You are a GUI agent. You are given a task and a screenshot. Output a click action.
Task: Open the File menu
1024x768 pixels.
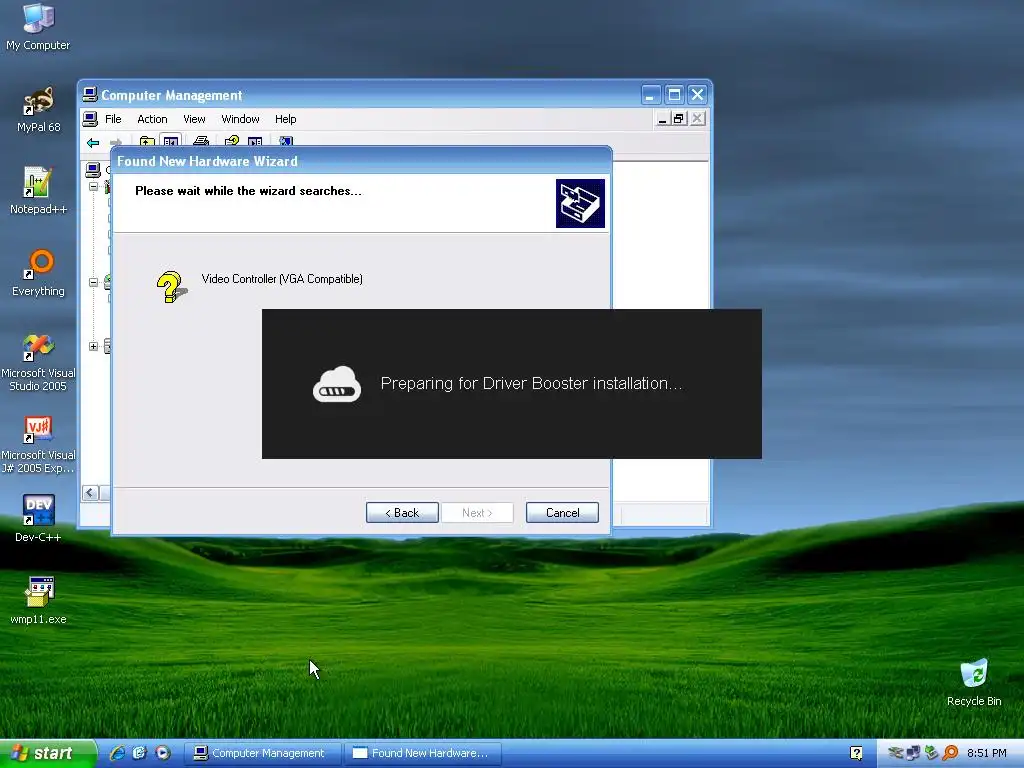click(113, 119)
